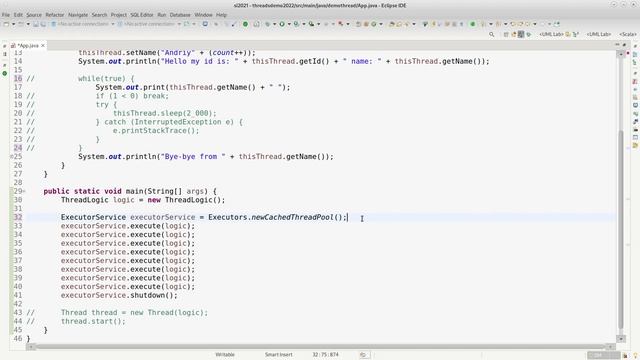Click 'Smart Insert' in the status bar
Viewport: 640px width, 360px height.
pyautogui.click(x=278, y=355)
